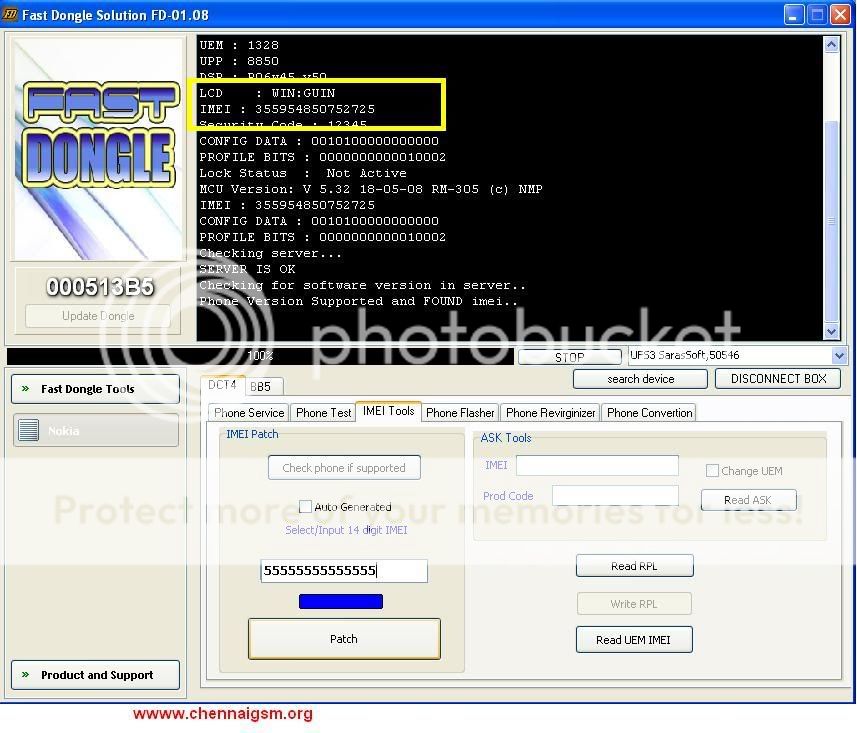Select the Nokia item in sidebar
The image size is (857, 733).
point(96,430)
